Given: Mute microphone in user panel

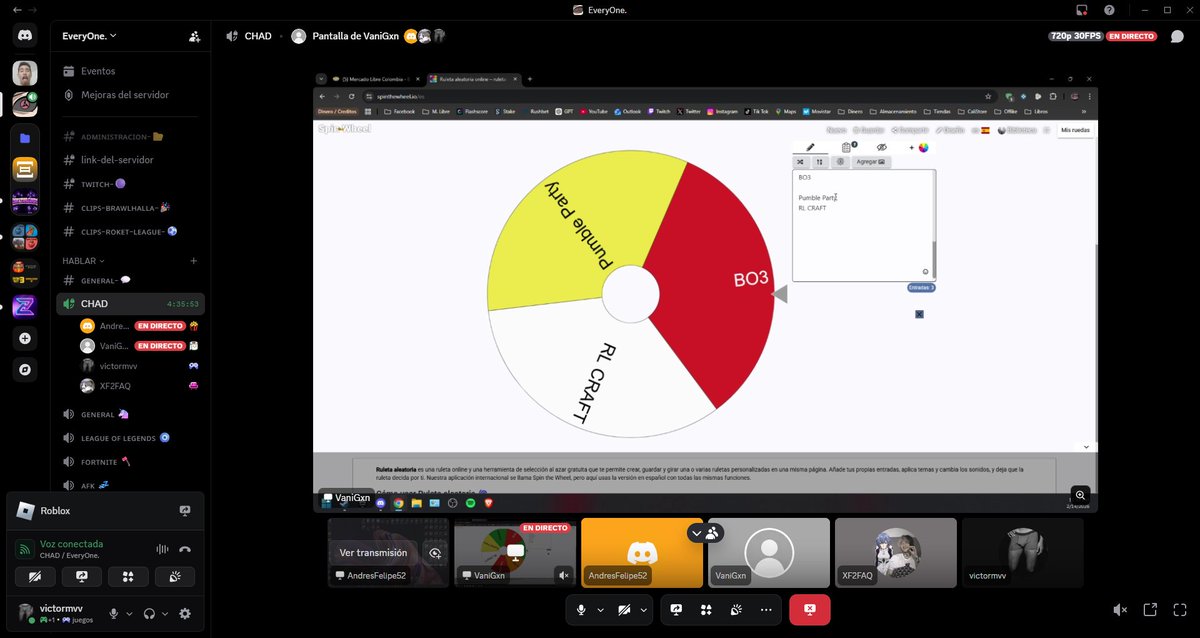Looking at the screenshot, I should tap(114, 614).
